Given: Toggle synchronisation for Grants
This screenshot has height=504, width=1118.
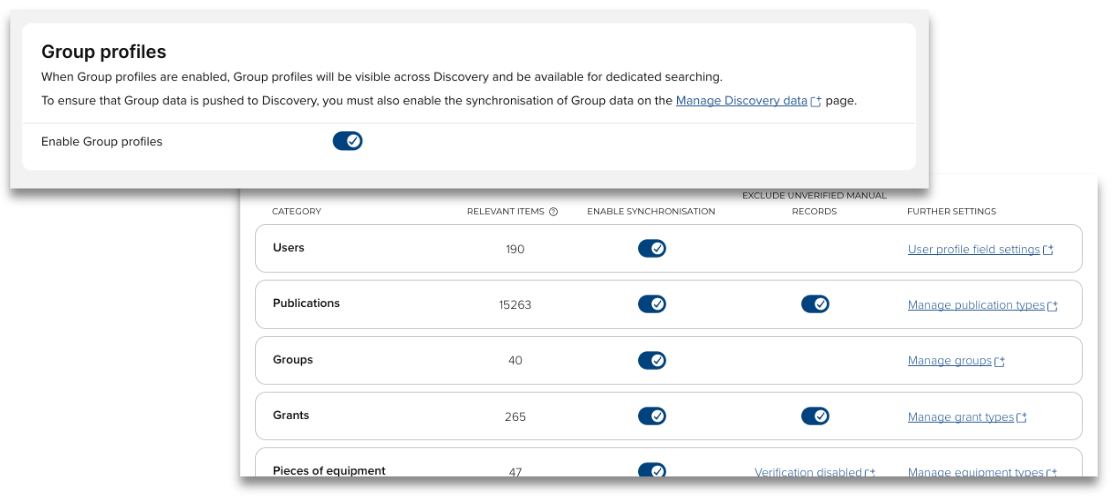Looking at the screenshot, I should [x=652, y=416].
